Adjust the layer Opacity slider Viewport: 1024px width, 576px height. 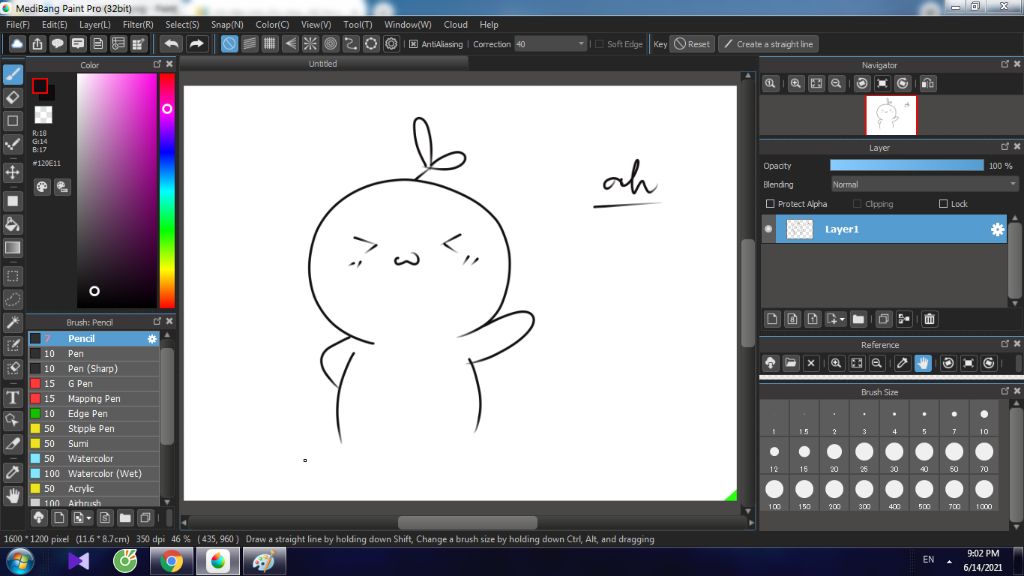pos(906,166)
